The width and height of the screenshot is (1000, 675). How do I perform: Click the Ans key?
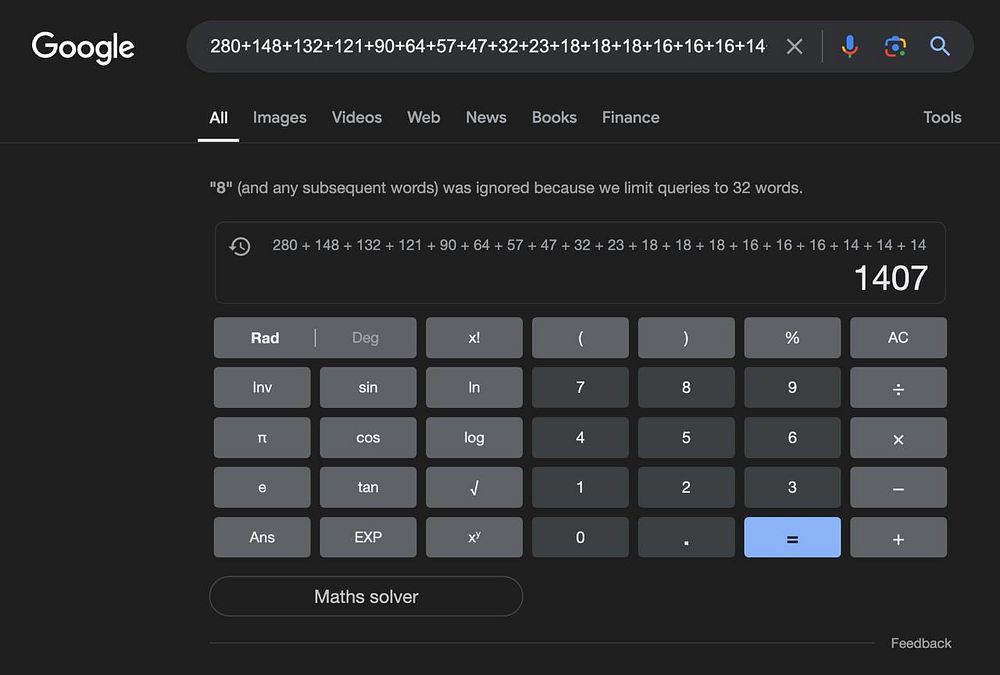pyautogui.click(x=262, y=537)
